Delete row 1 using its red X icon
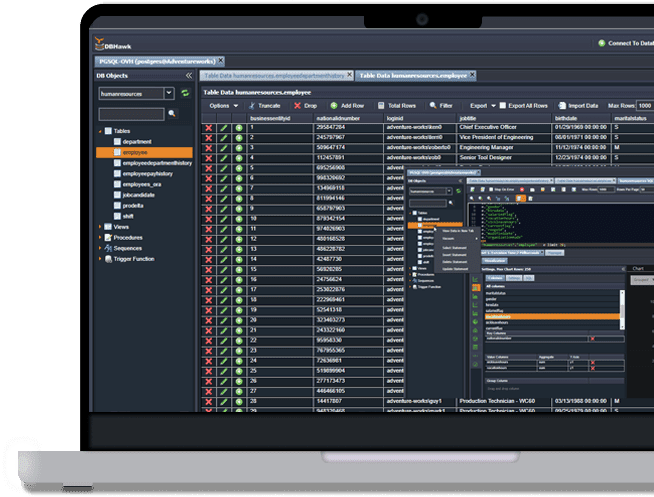Image resolution: width=654 pixels, height=497 pixels. 209,128
